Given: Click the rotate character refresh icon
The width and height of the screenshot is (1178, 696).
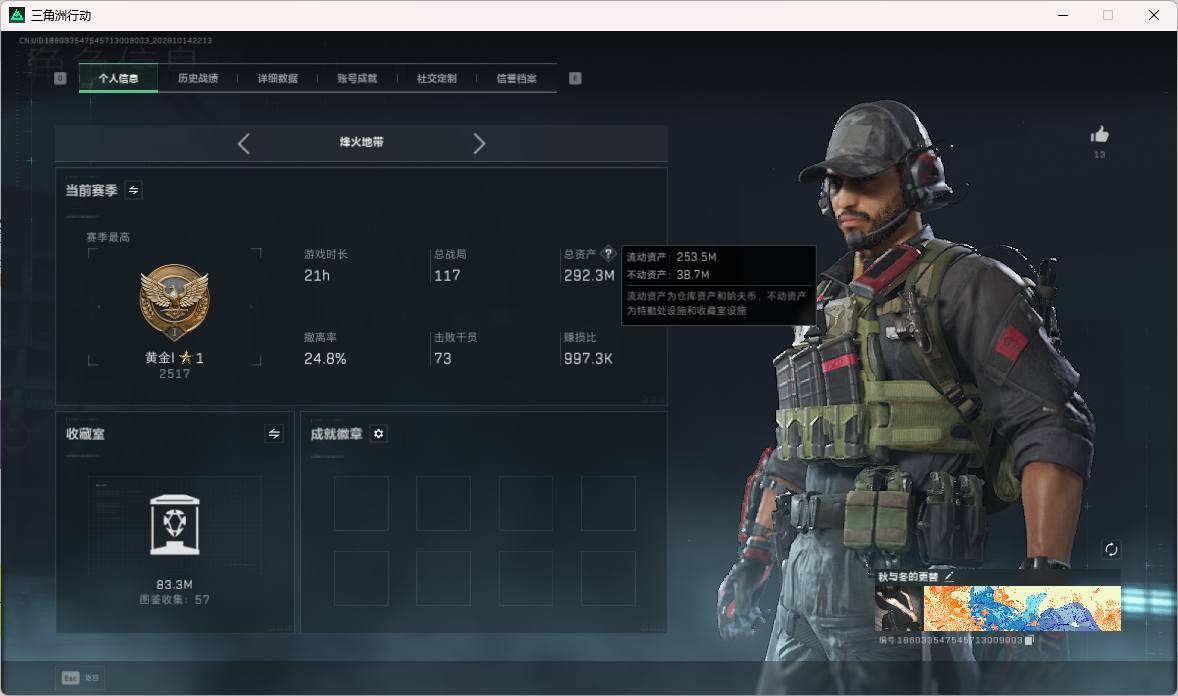Looking at the screenshot, I should click(1111, 549).
